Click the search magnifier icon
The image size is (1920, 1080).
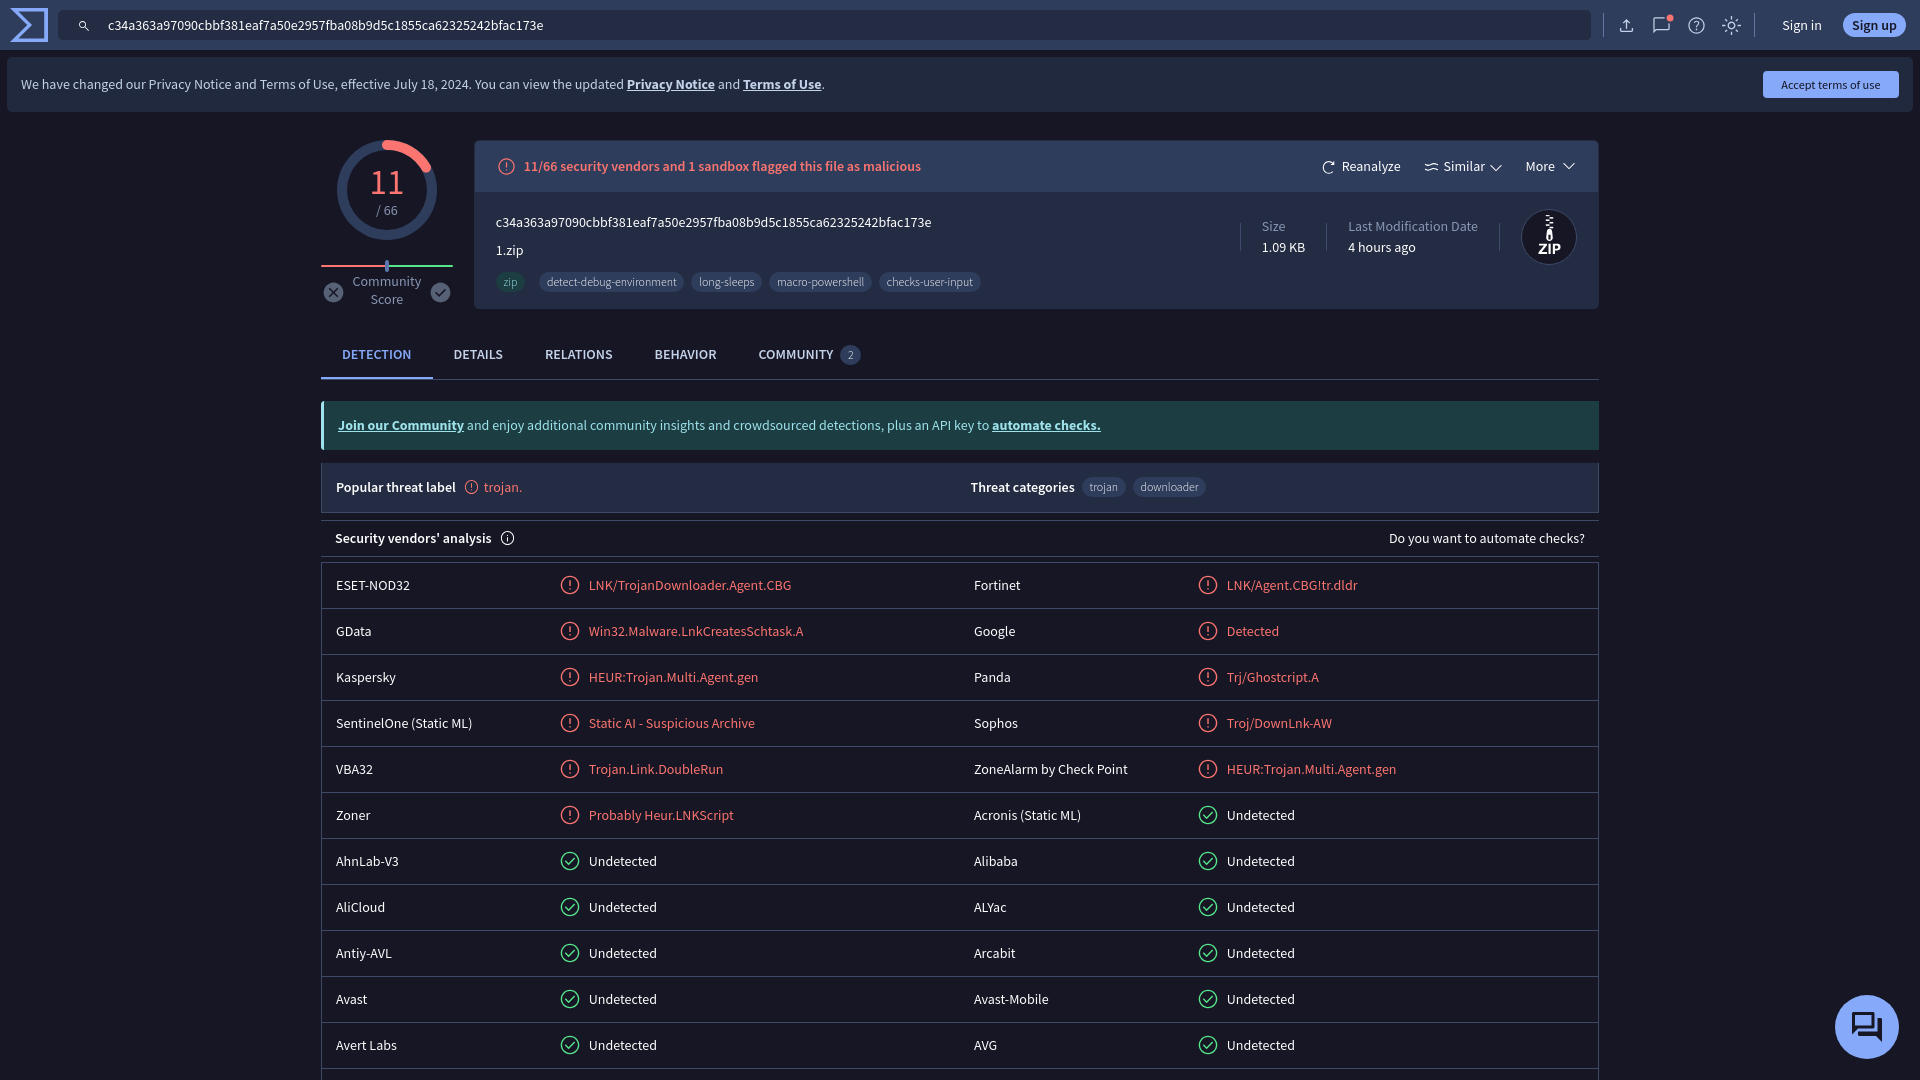click(x=84, y=26)
